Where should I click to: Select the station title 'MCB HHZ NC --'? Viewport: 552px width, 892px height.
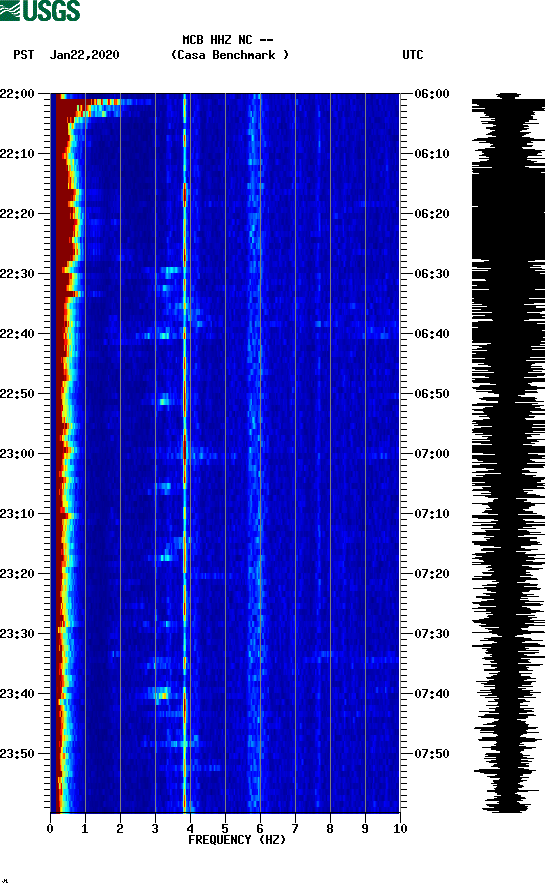[x=228, y=40]
